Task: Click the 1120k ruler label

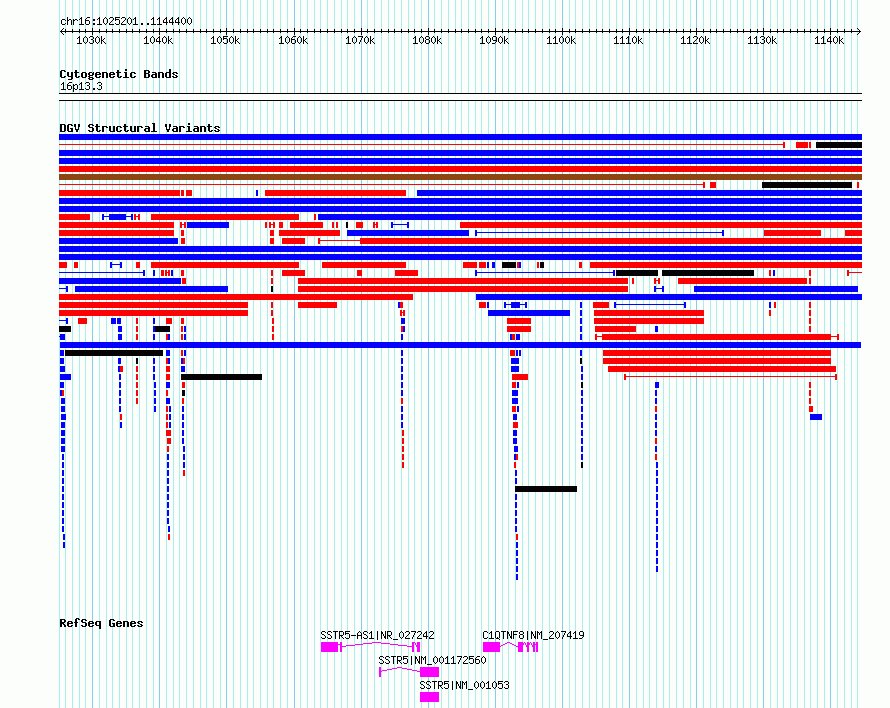Action: pos(695,40)
